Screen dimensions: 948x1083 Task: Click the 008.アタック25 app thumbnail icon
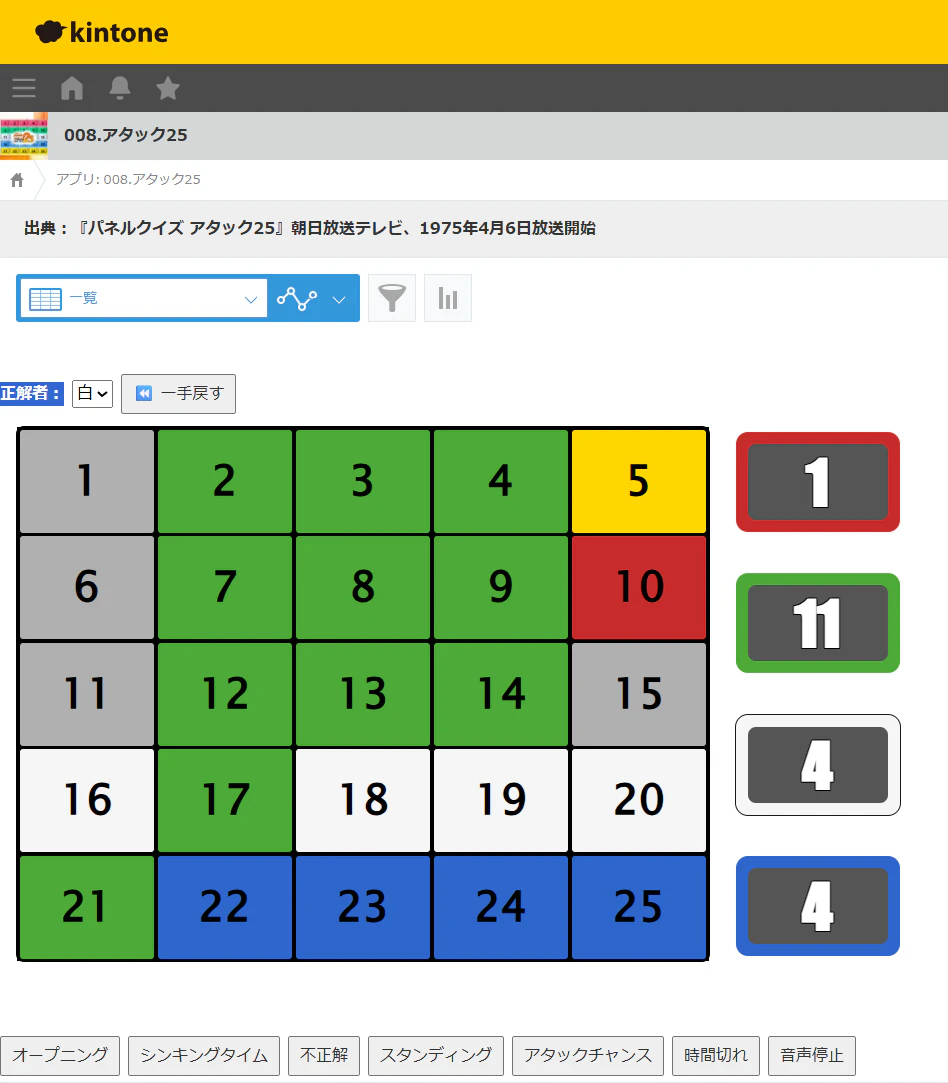click(x=24, y=135)
